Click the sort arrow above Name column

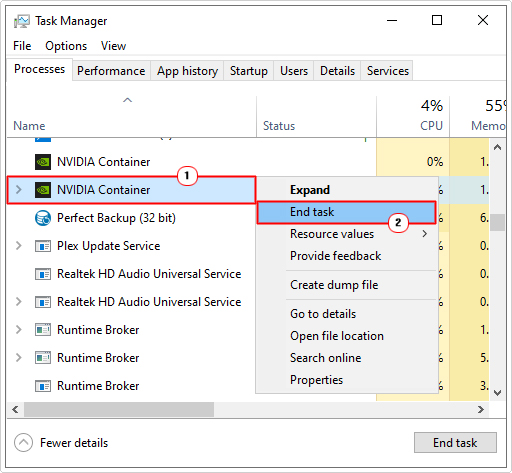pyautogui.click(x=128, y=100)
